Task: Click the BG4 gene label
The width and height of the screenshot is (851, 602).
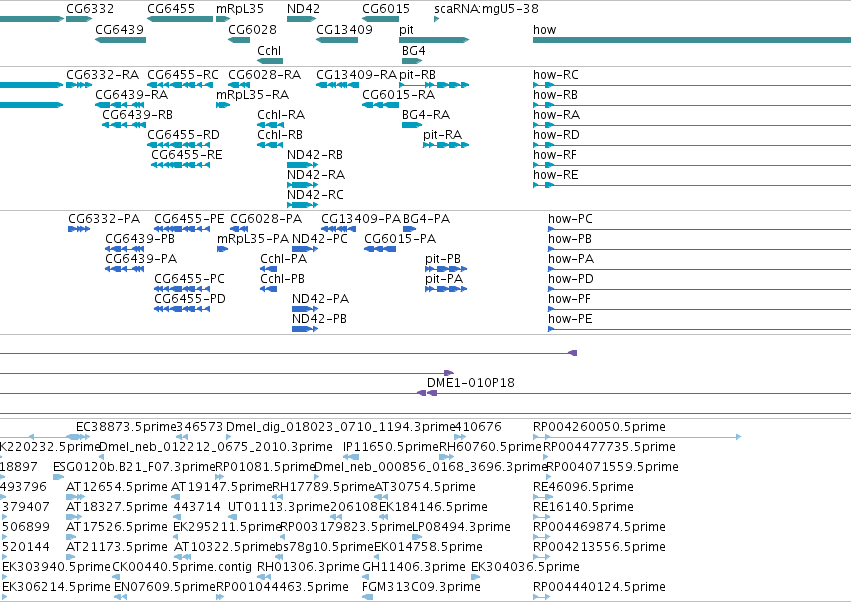Action: (414, 50)
